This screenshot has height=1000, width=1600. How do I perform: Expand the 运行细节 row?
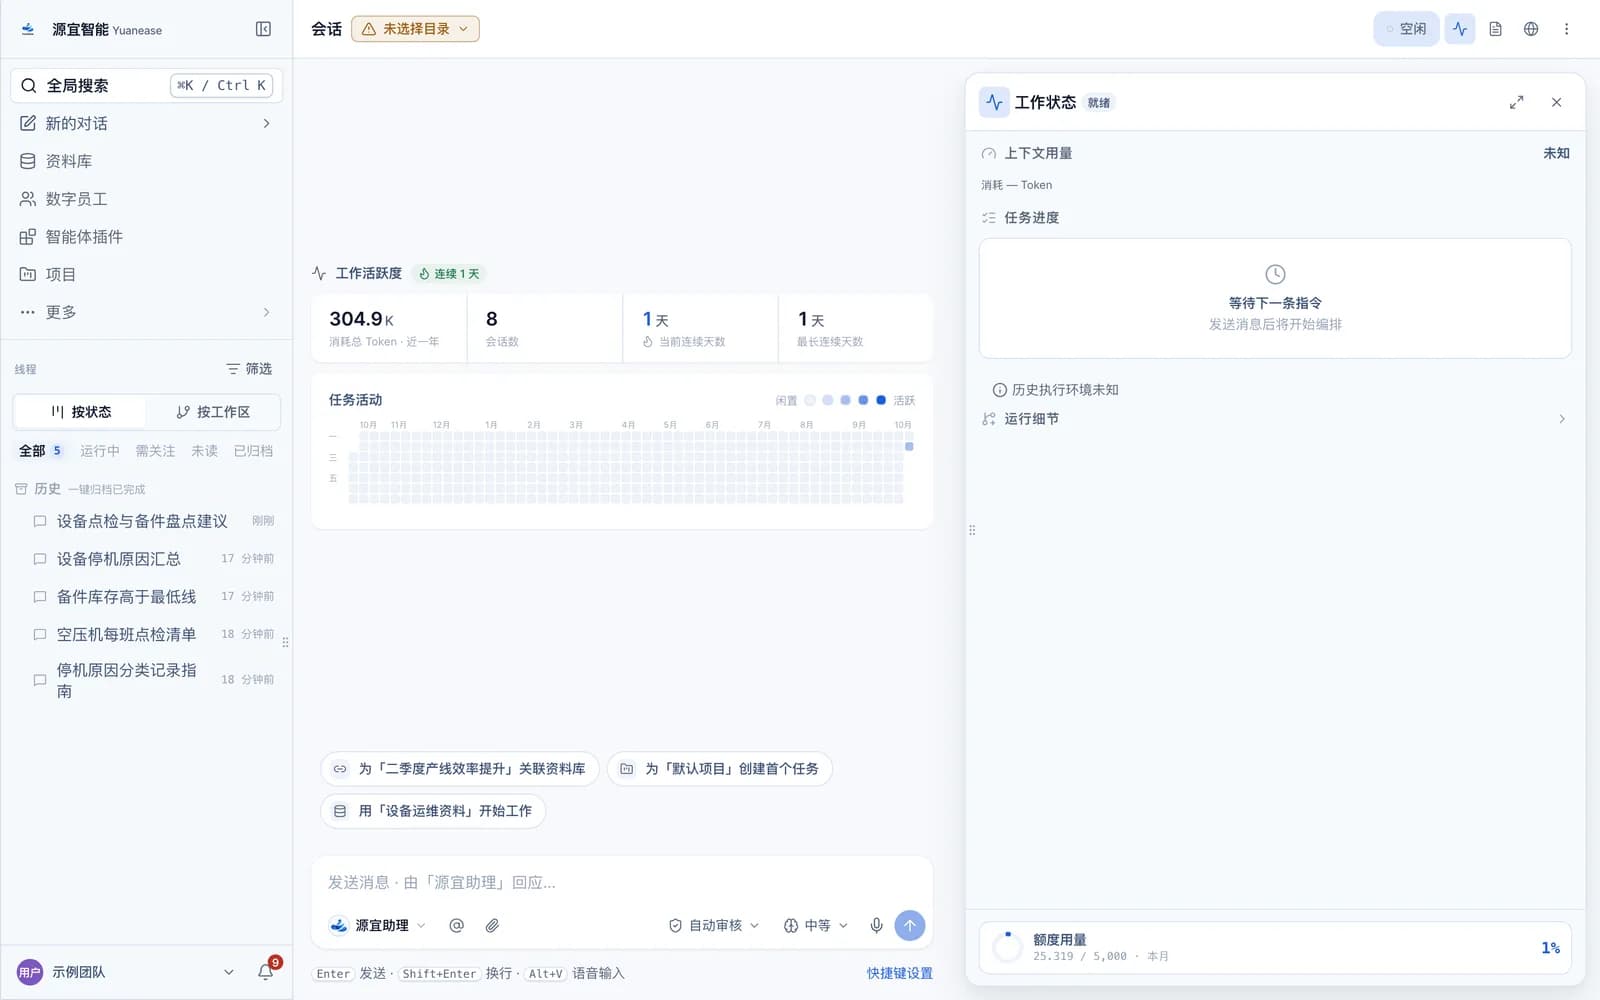[x=1274, y=419]
